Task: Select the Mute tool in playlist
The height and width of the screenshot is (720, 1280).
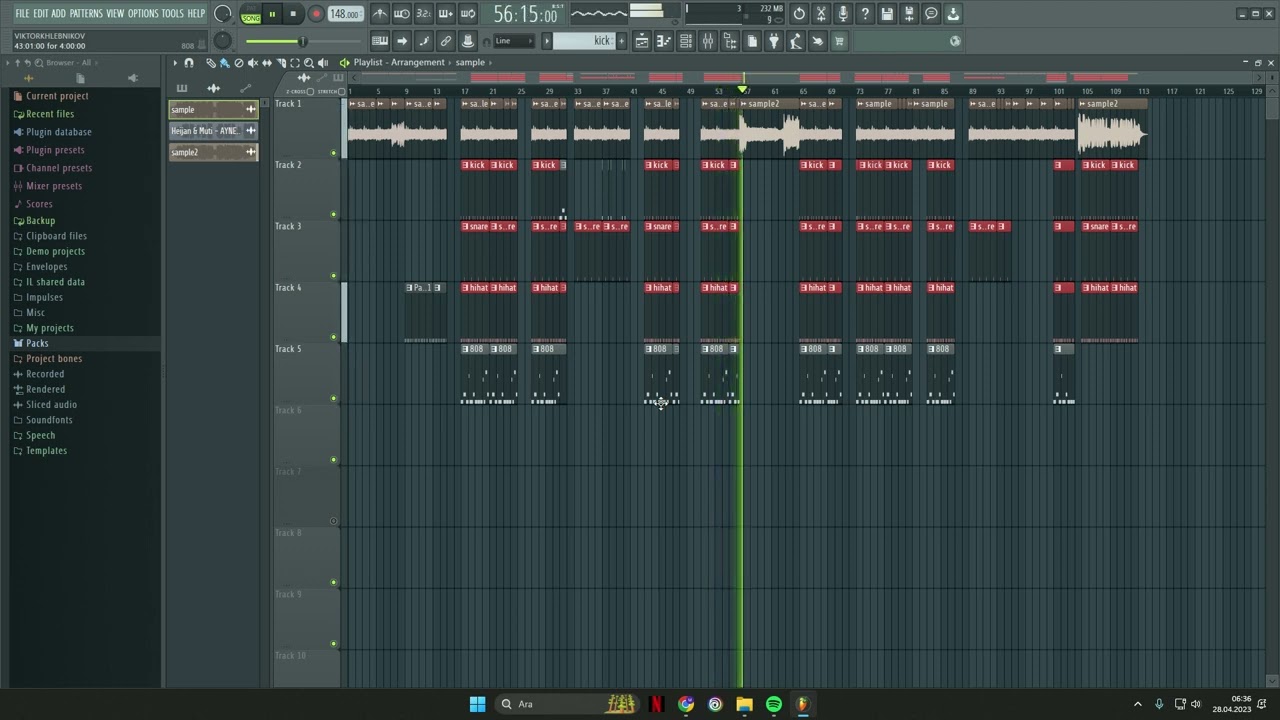Action: point(253,63)
